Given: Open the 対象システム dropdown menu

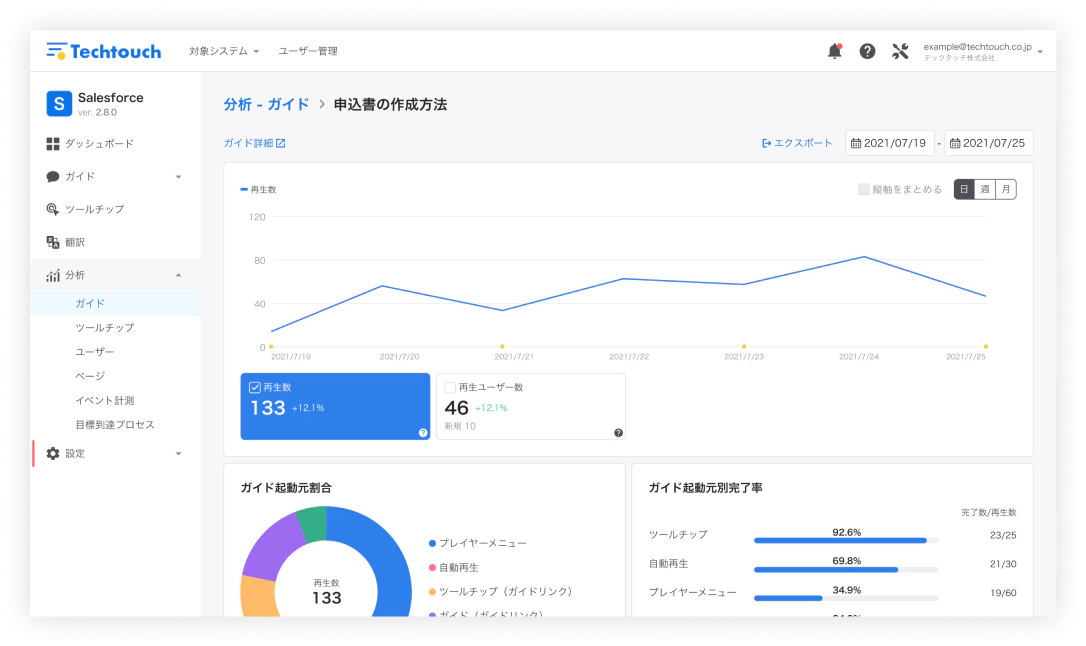Looking at the screenshot, I should pos(224,51).
